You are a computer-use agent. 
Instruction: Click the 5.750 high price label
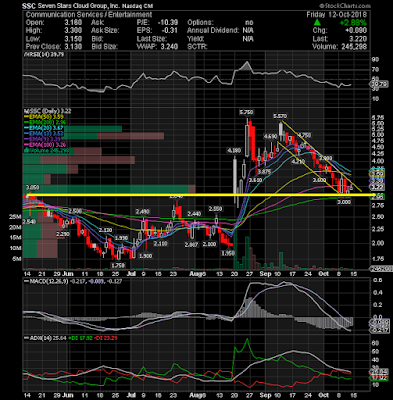click(246, 112)
